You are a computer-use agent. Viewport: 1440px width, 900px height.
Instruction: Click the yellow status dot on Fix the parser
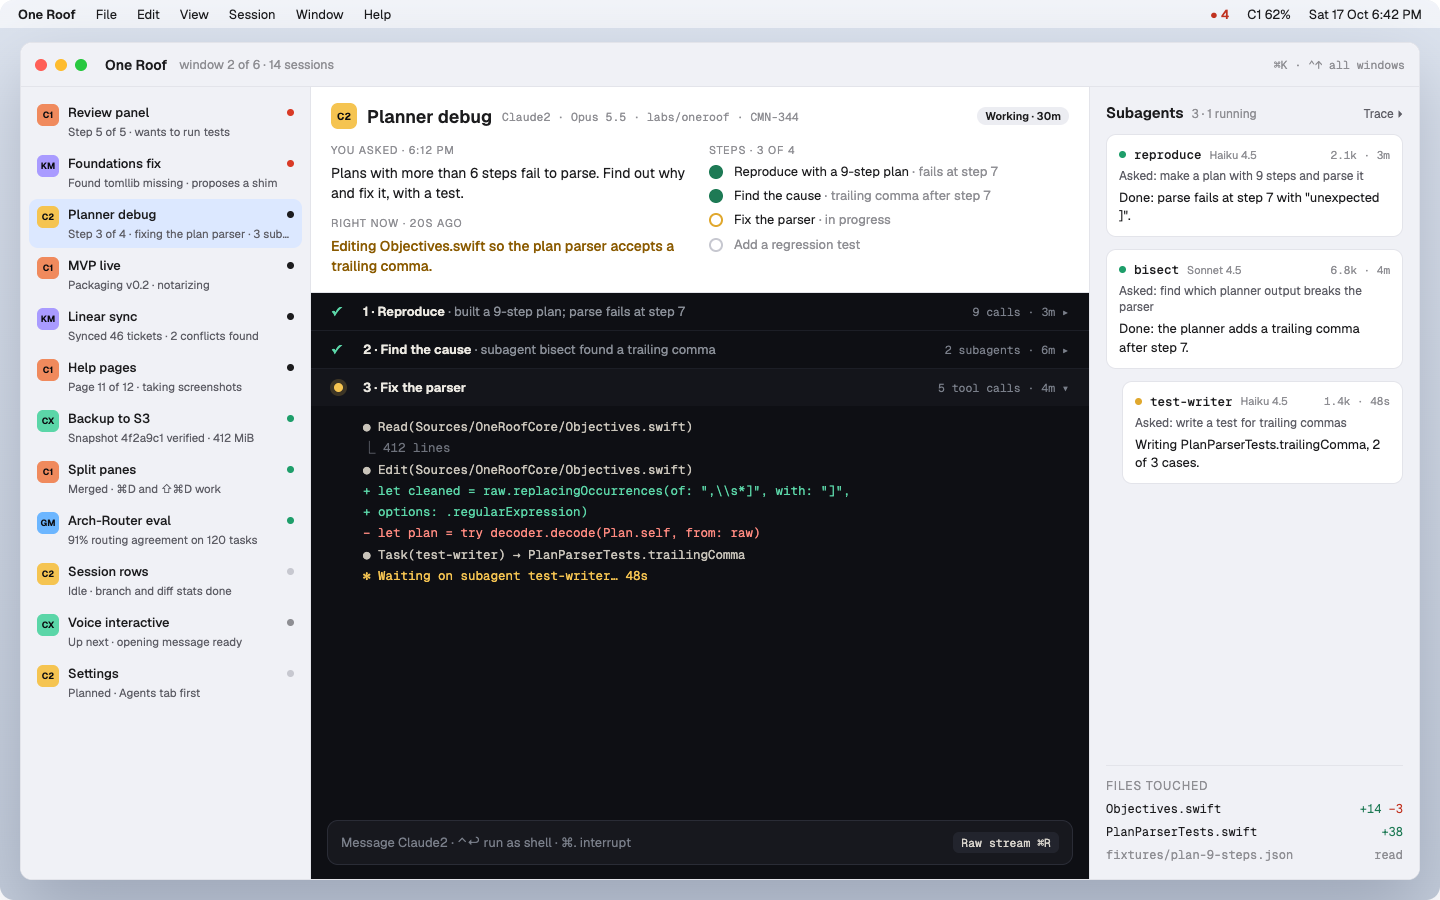339,388
